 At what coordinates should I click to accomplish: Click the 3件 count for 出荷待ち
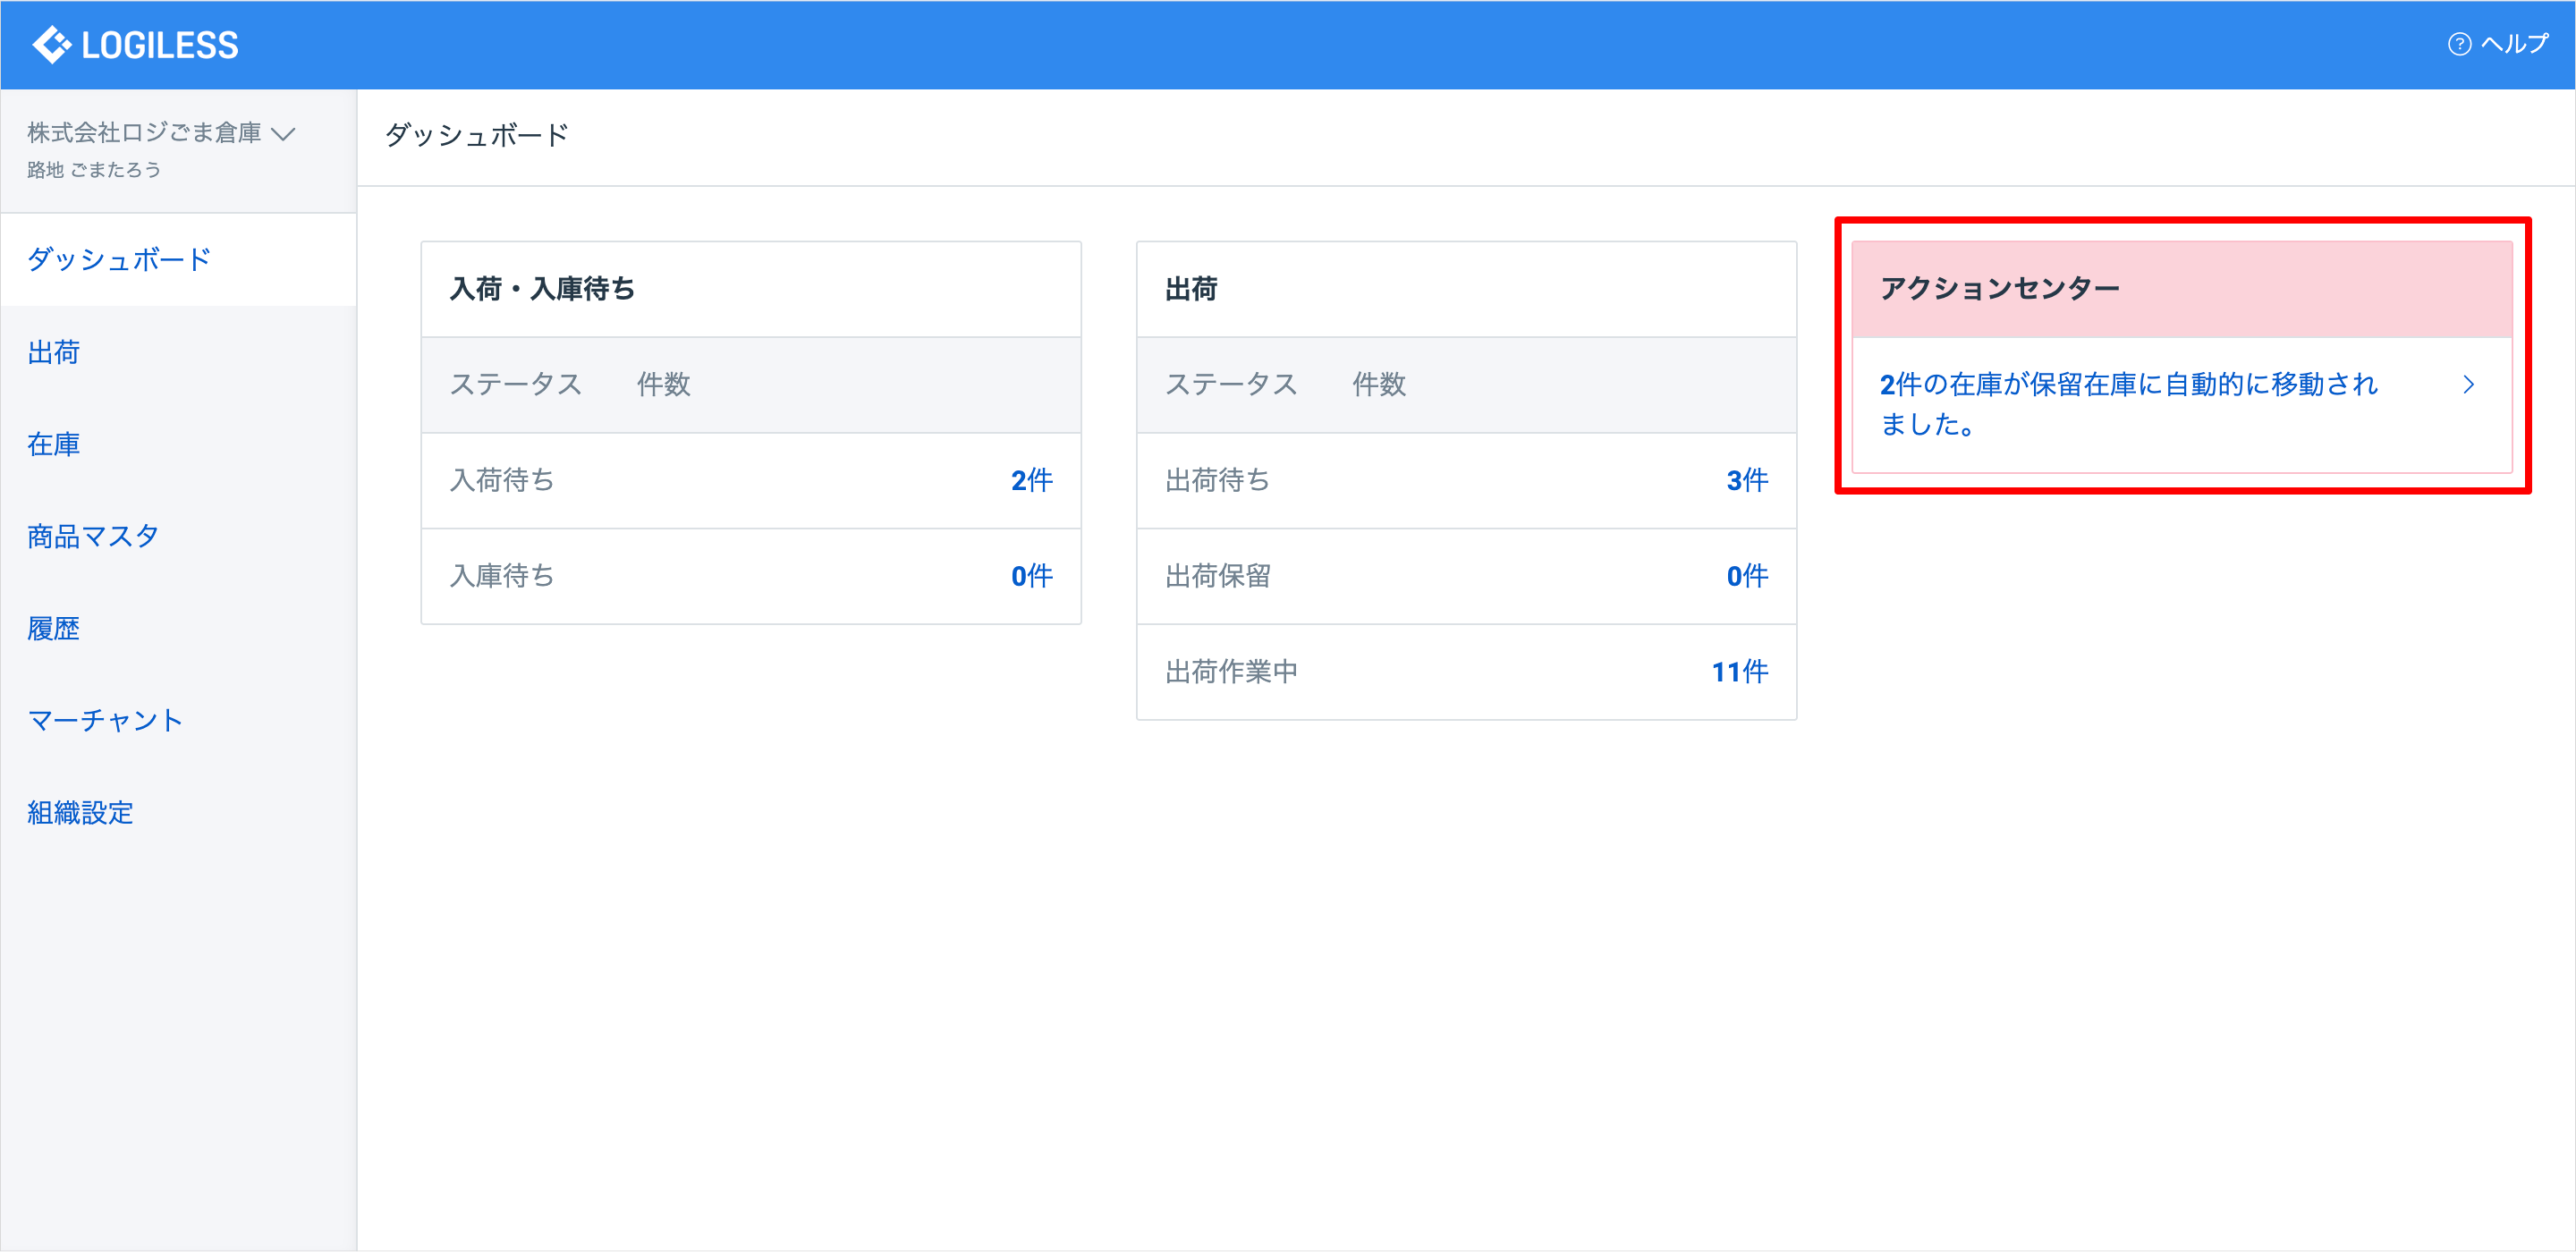click(1747, 480)
